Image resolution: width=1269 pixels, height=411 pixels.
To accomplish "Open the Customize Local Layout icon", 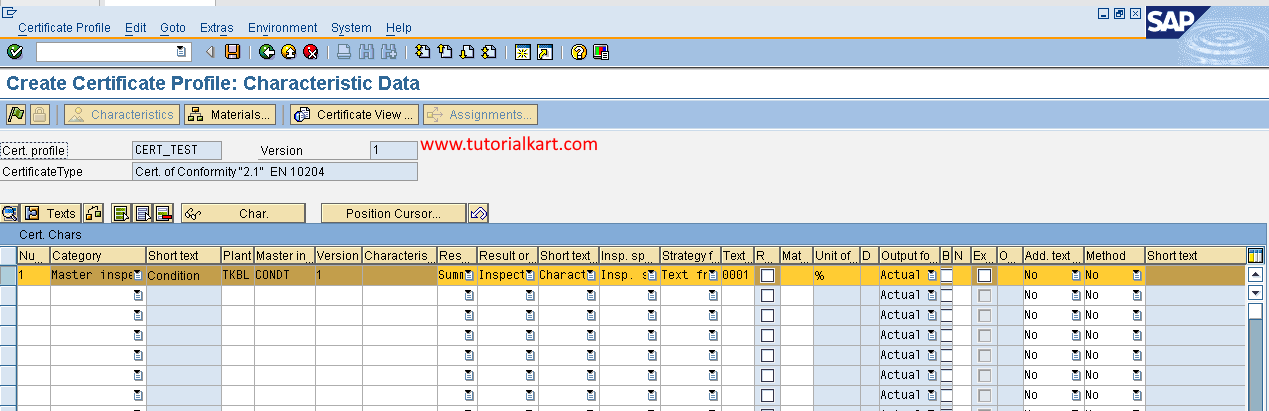I will (x=600, y=51).
